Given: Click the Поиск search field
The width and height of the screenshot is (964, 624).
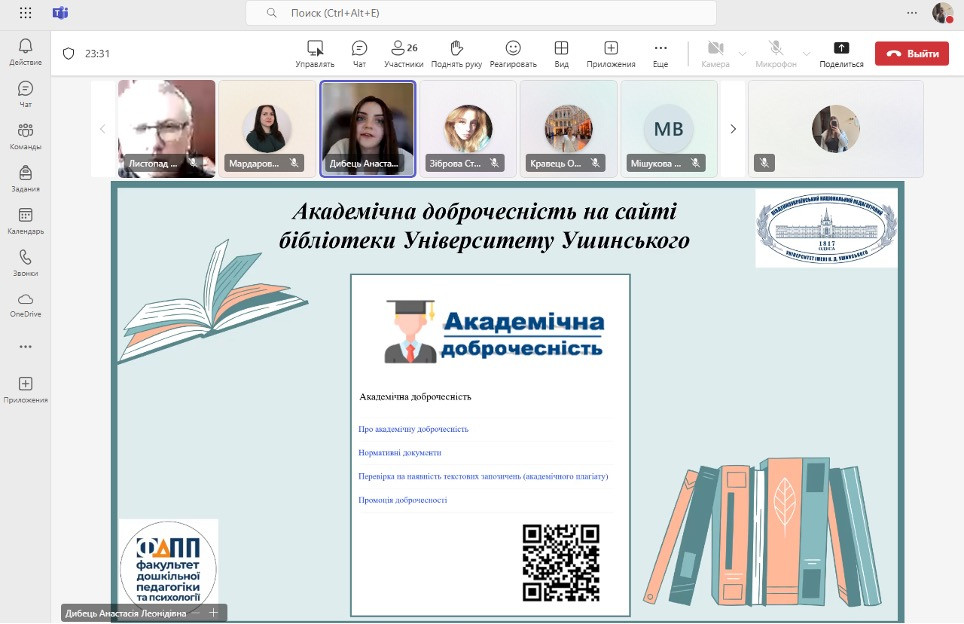Looking at the screenshot, I should (x=480, y=13).
